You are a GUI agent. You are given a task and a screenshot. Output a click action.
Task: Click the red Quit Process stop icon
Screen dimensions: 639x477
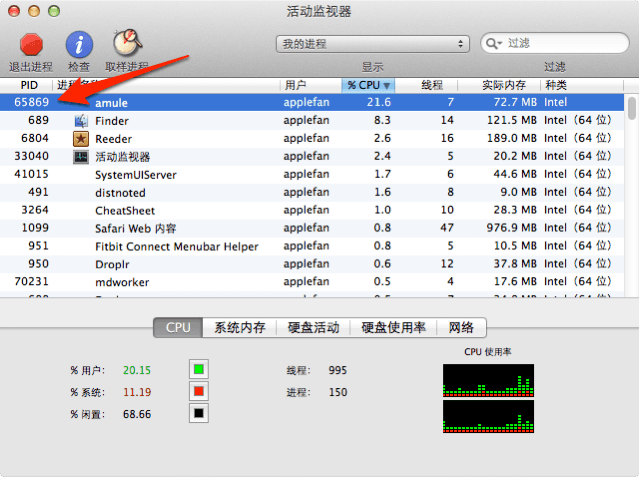click(x=31, y=44)
